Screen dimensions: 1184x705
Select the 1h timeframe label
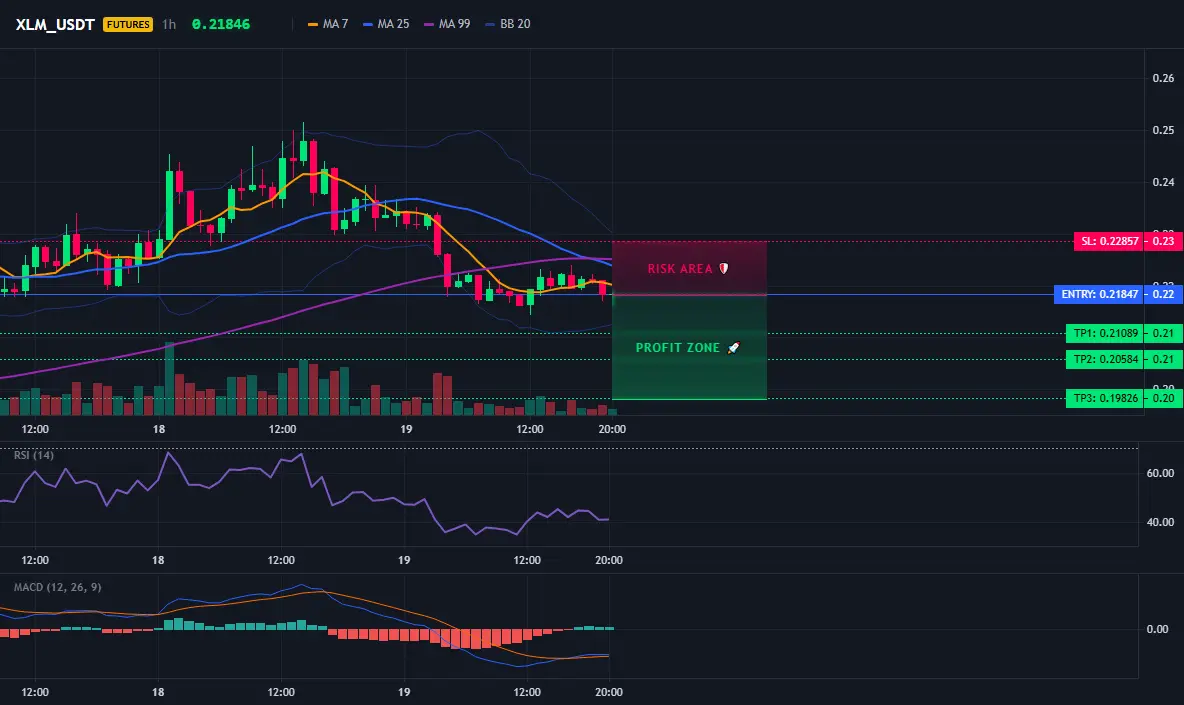(x=169, y=24)
